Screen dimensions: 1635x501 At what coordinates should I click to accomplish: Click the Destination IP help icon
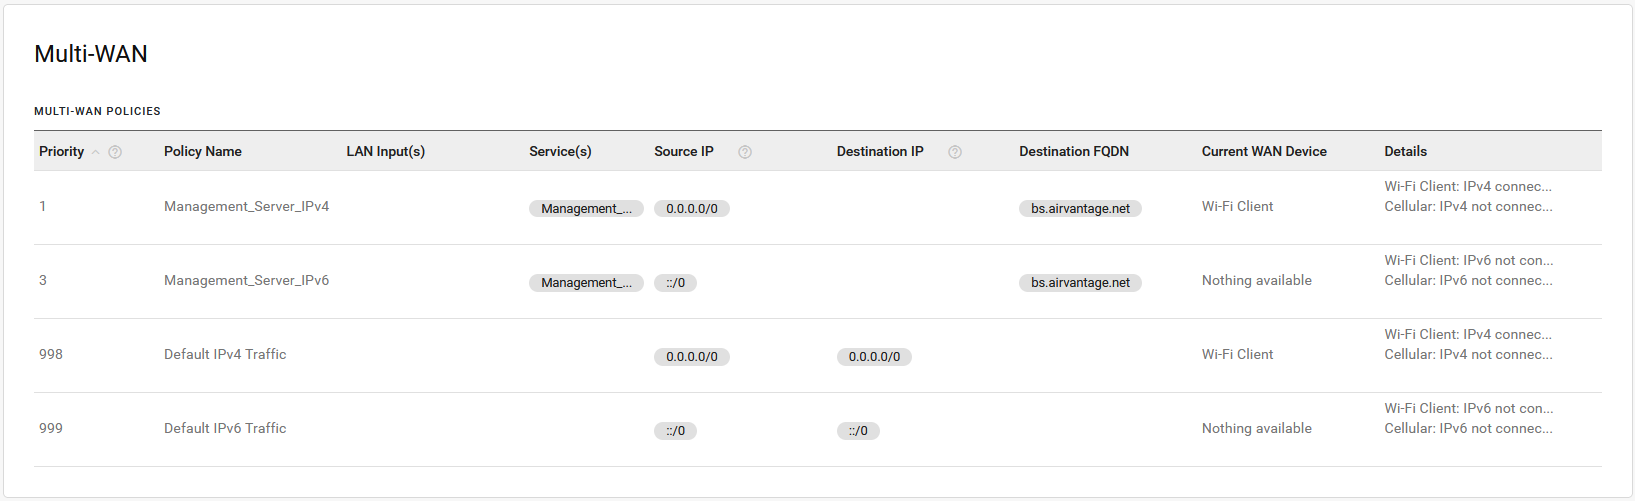[955, 152]
